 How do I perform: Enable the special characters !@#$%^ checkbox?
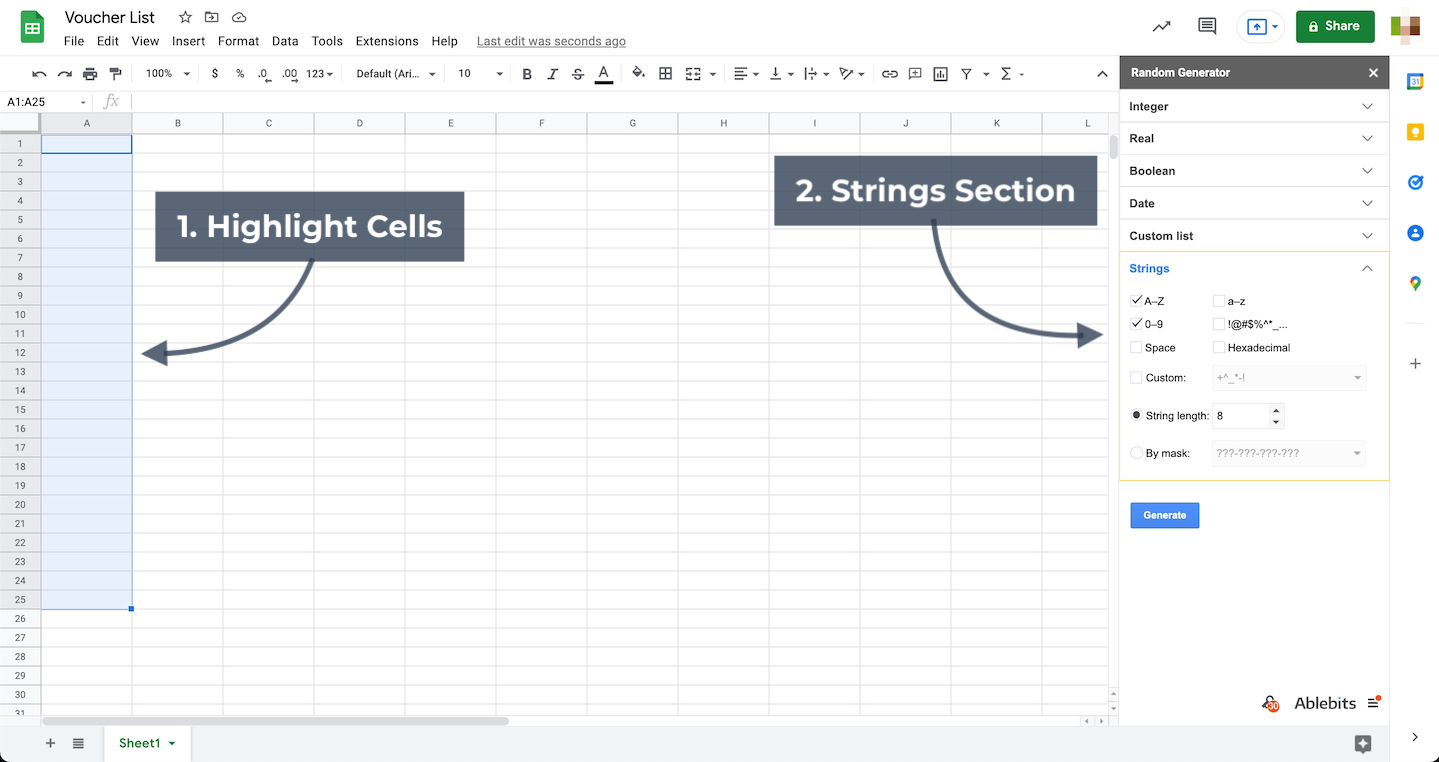[1219, 324]
